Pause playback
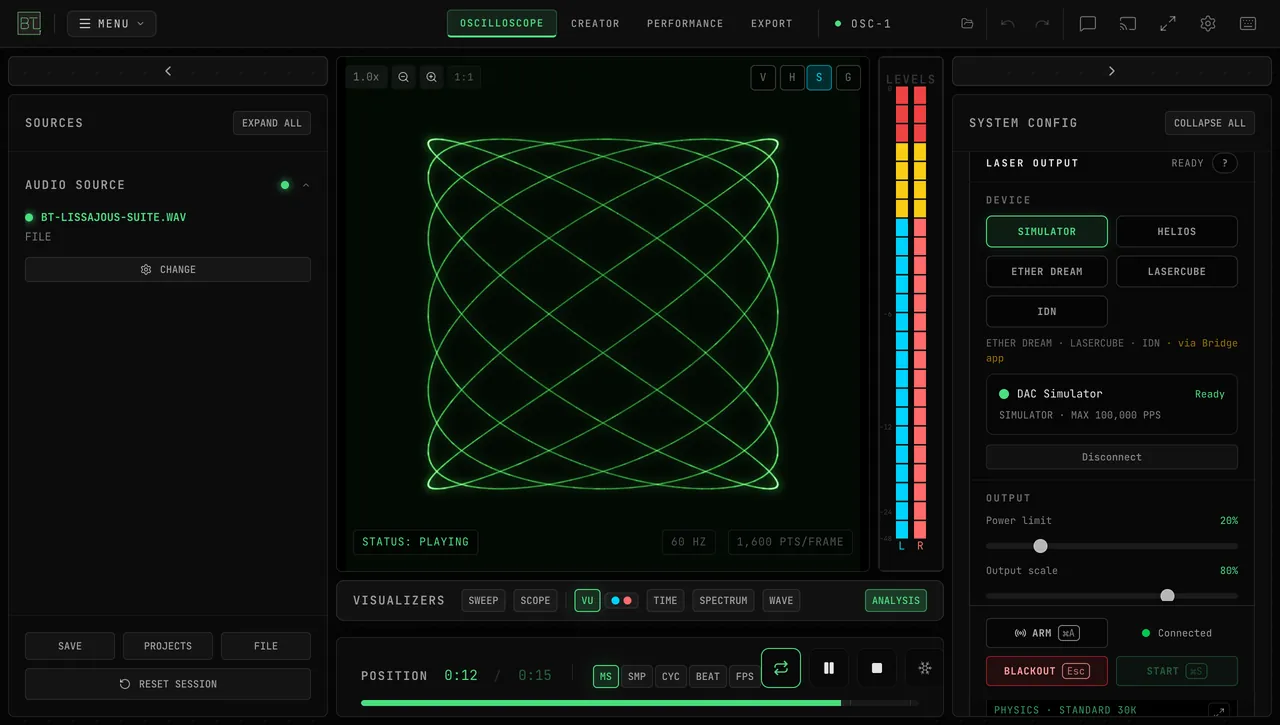 coord(829,668)
